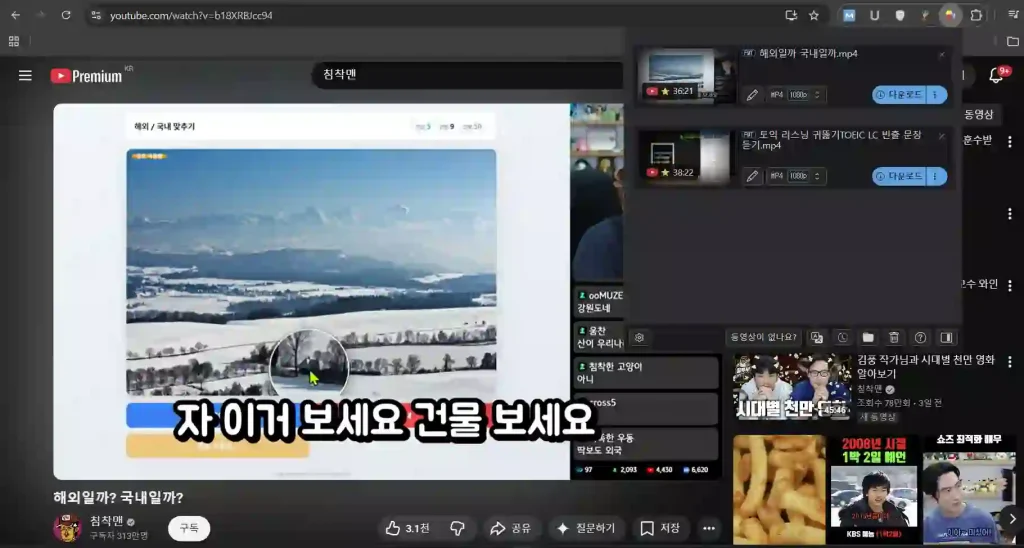Like the video with 3.1천 thumbs up

pos(410,528)
